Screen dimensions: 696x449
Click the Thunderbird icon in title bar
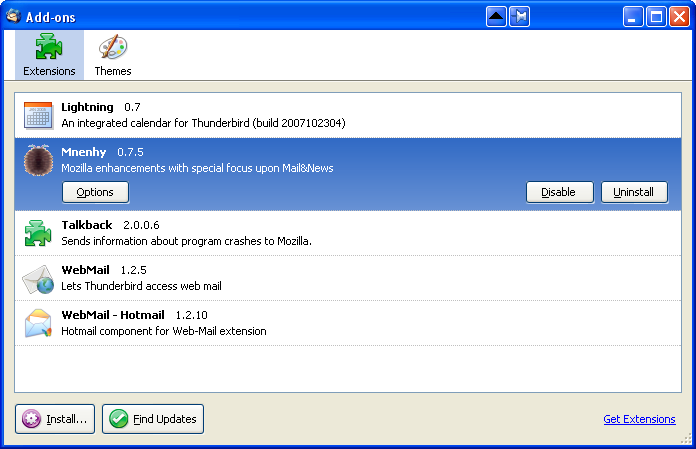(13, 16)
